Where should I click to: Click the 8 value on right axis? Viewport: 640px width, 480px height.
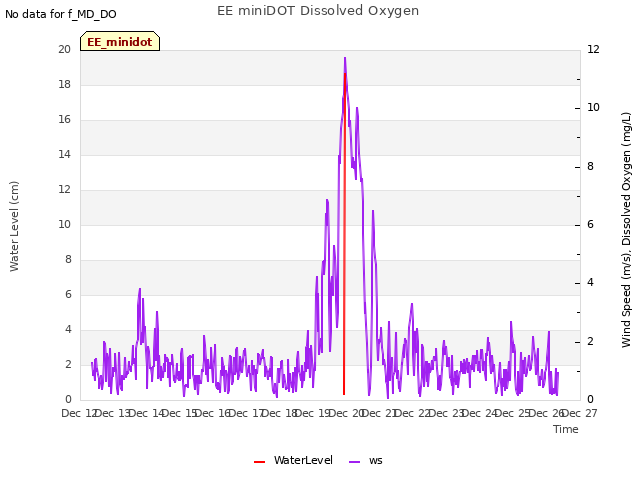[x=590, y=167]
